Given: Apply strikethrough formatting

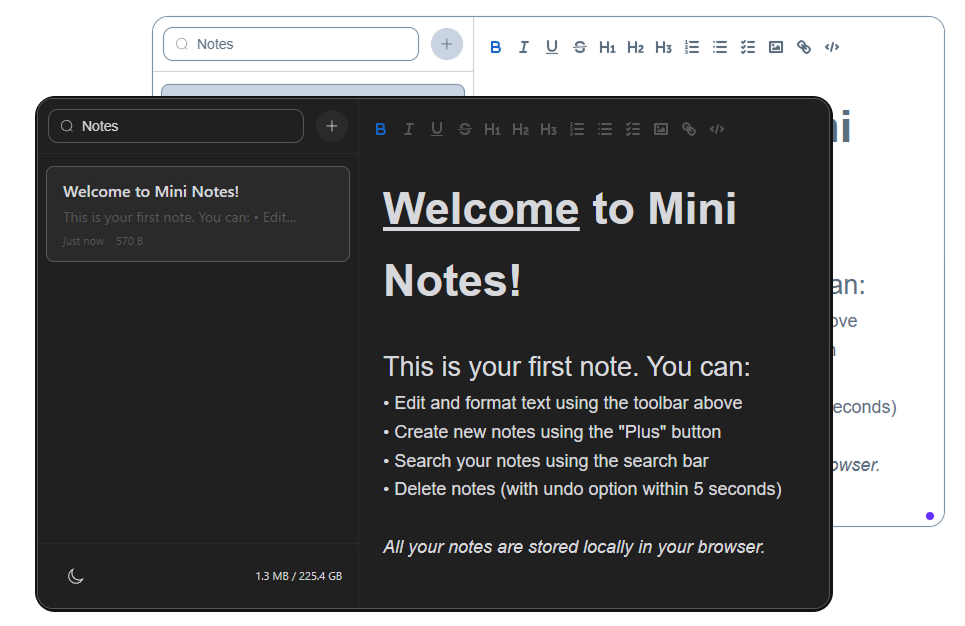Looking at the screenshot, I should [464, 128].
